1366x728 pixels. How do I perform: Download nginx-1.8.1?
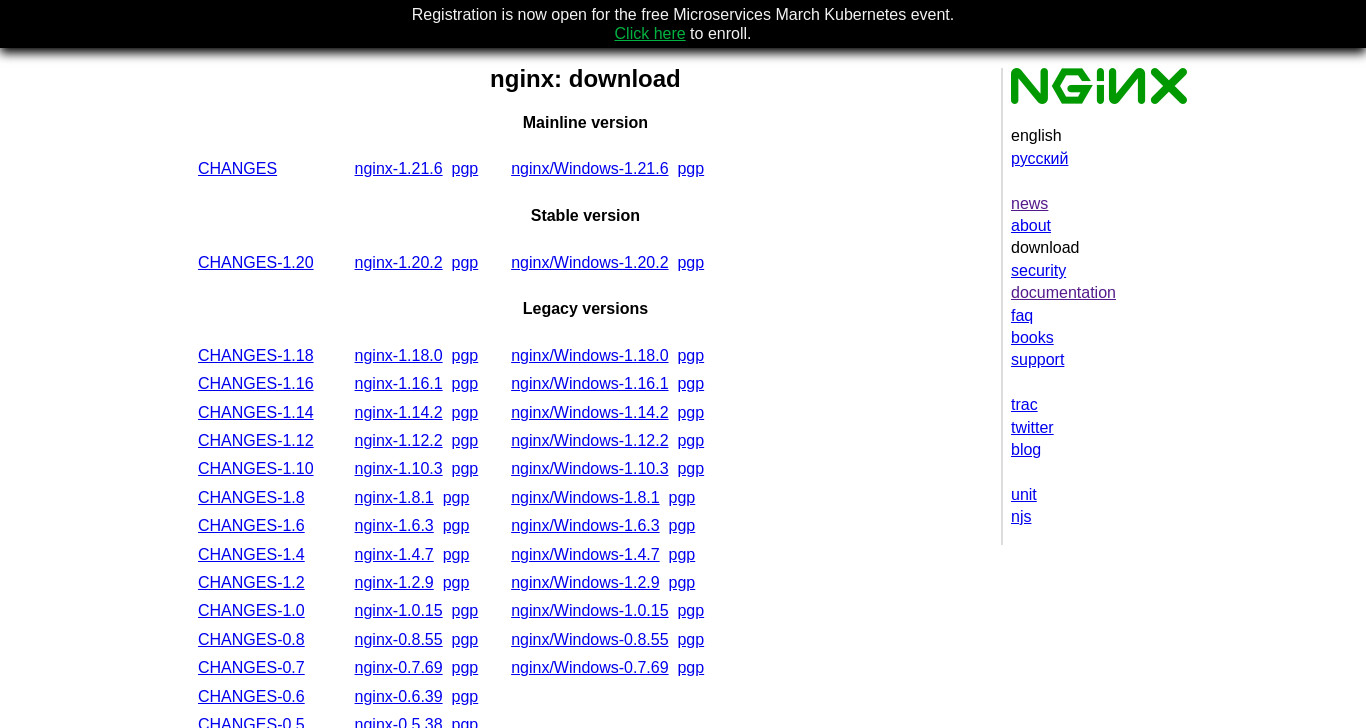click(394, 498)
